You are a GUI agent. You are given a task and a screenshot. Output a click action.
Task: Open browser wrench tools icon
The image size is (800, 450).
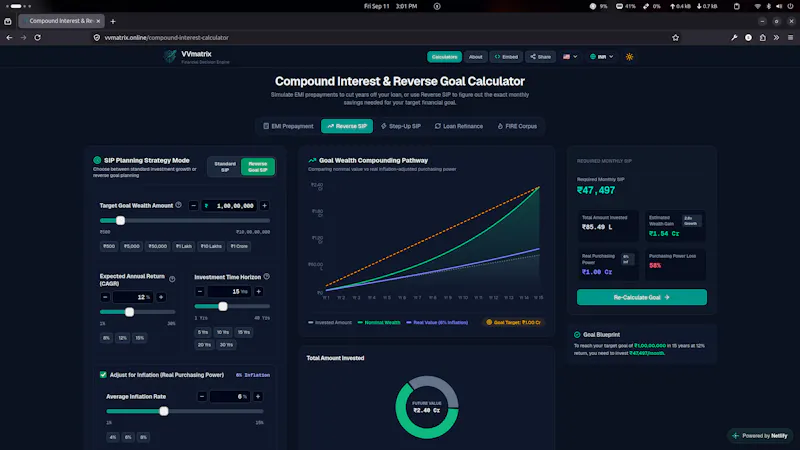click(x=734, y=37)
